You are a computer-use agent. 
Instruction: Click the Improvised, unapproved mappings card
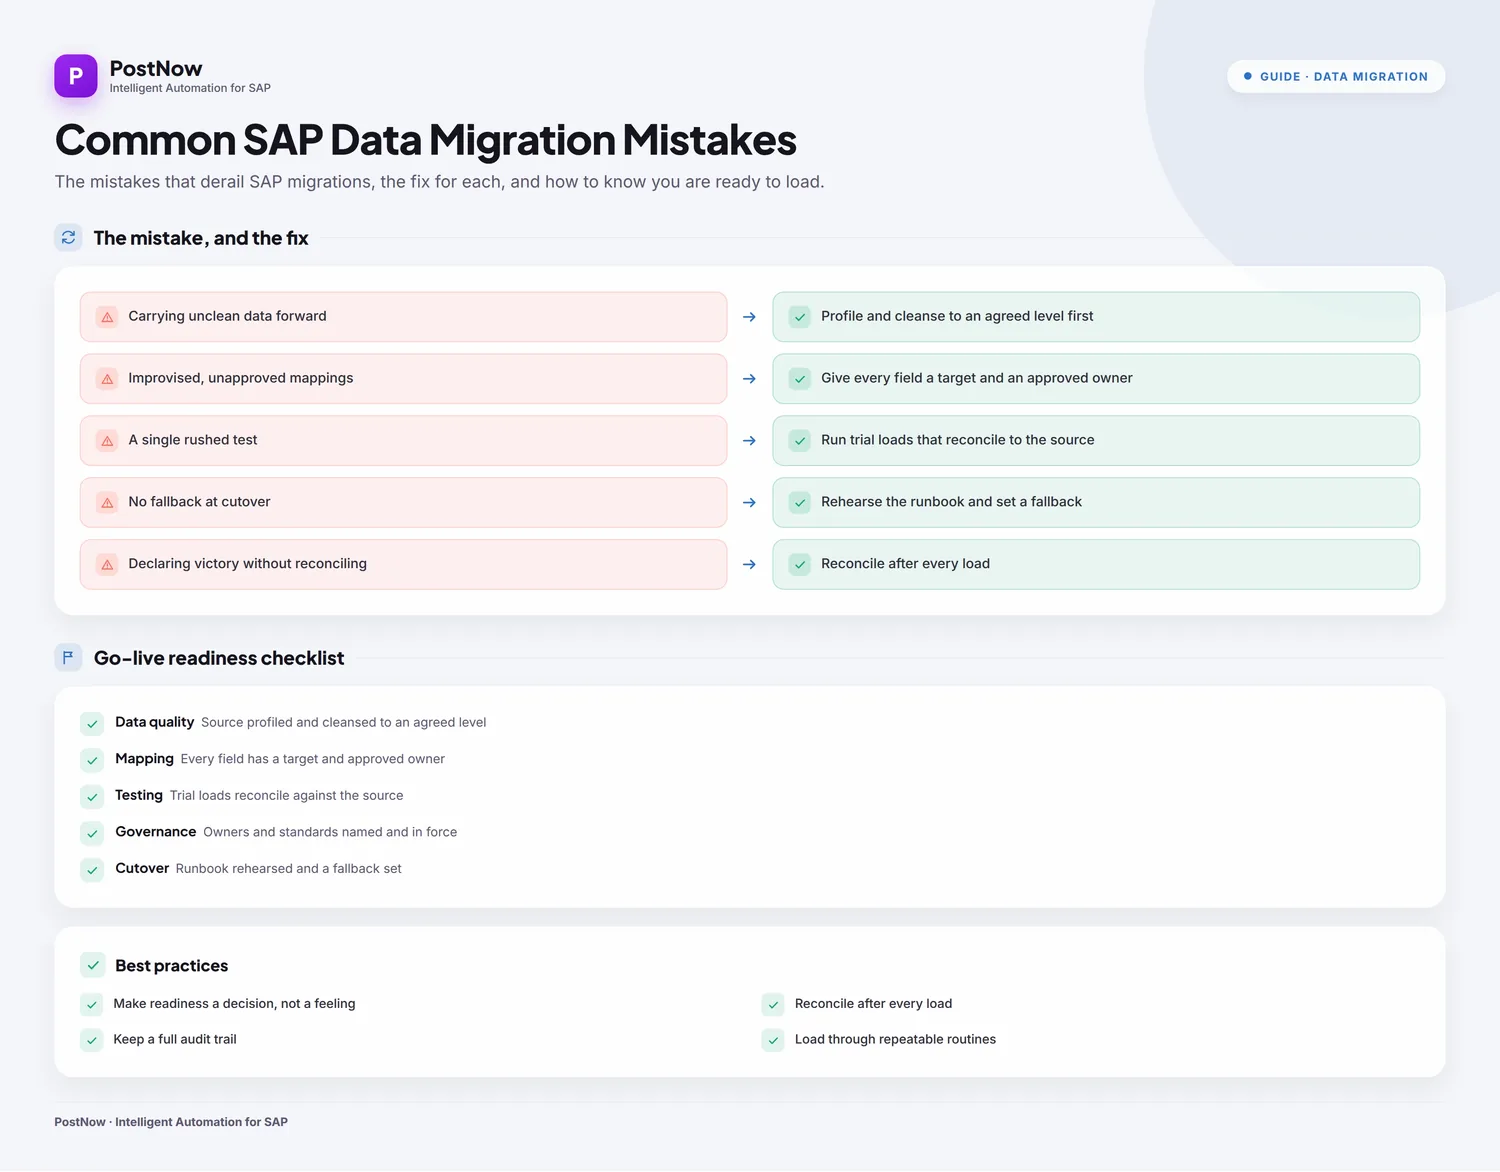click(x=403, y=379)
